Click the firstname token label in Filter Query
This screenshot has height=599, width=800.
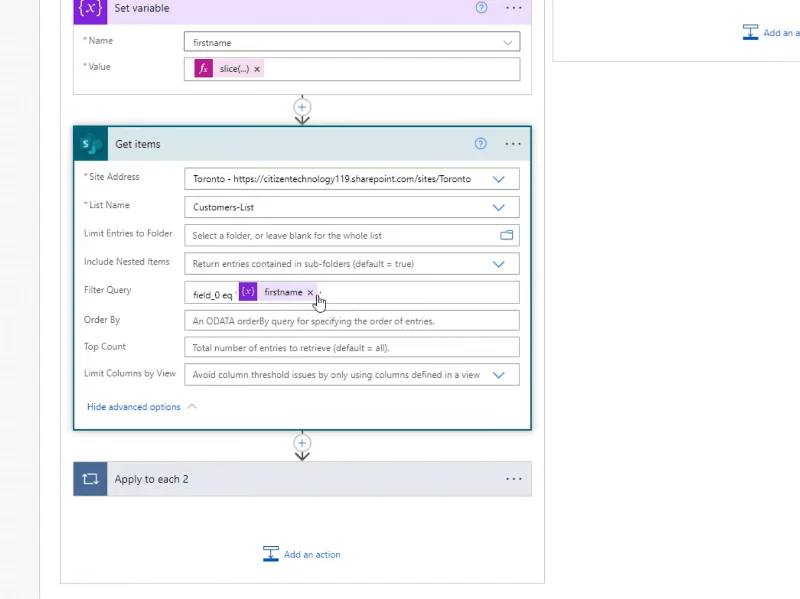tap(283, 292)
